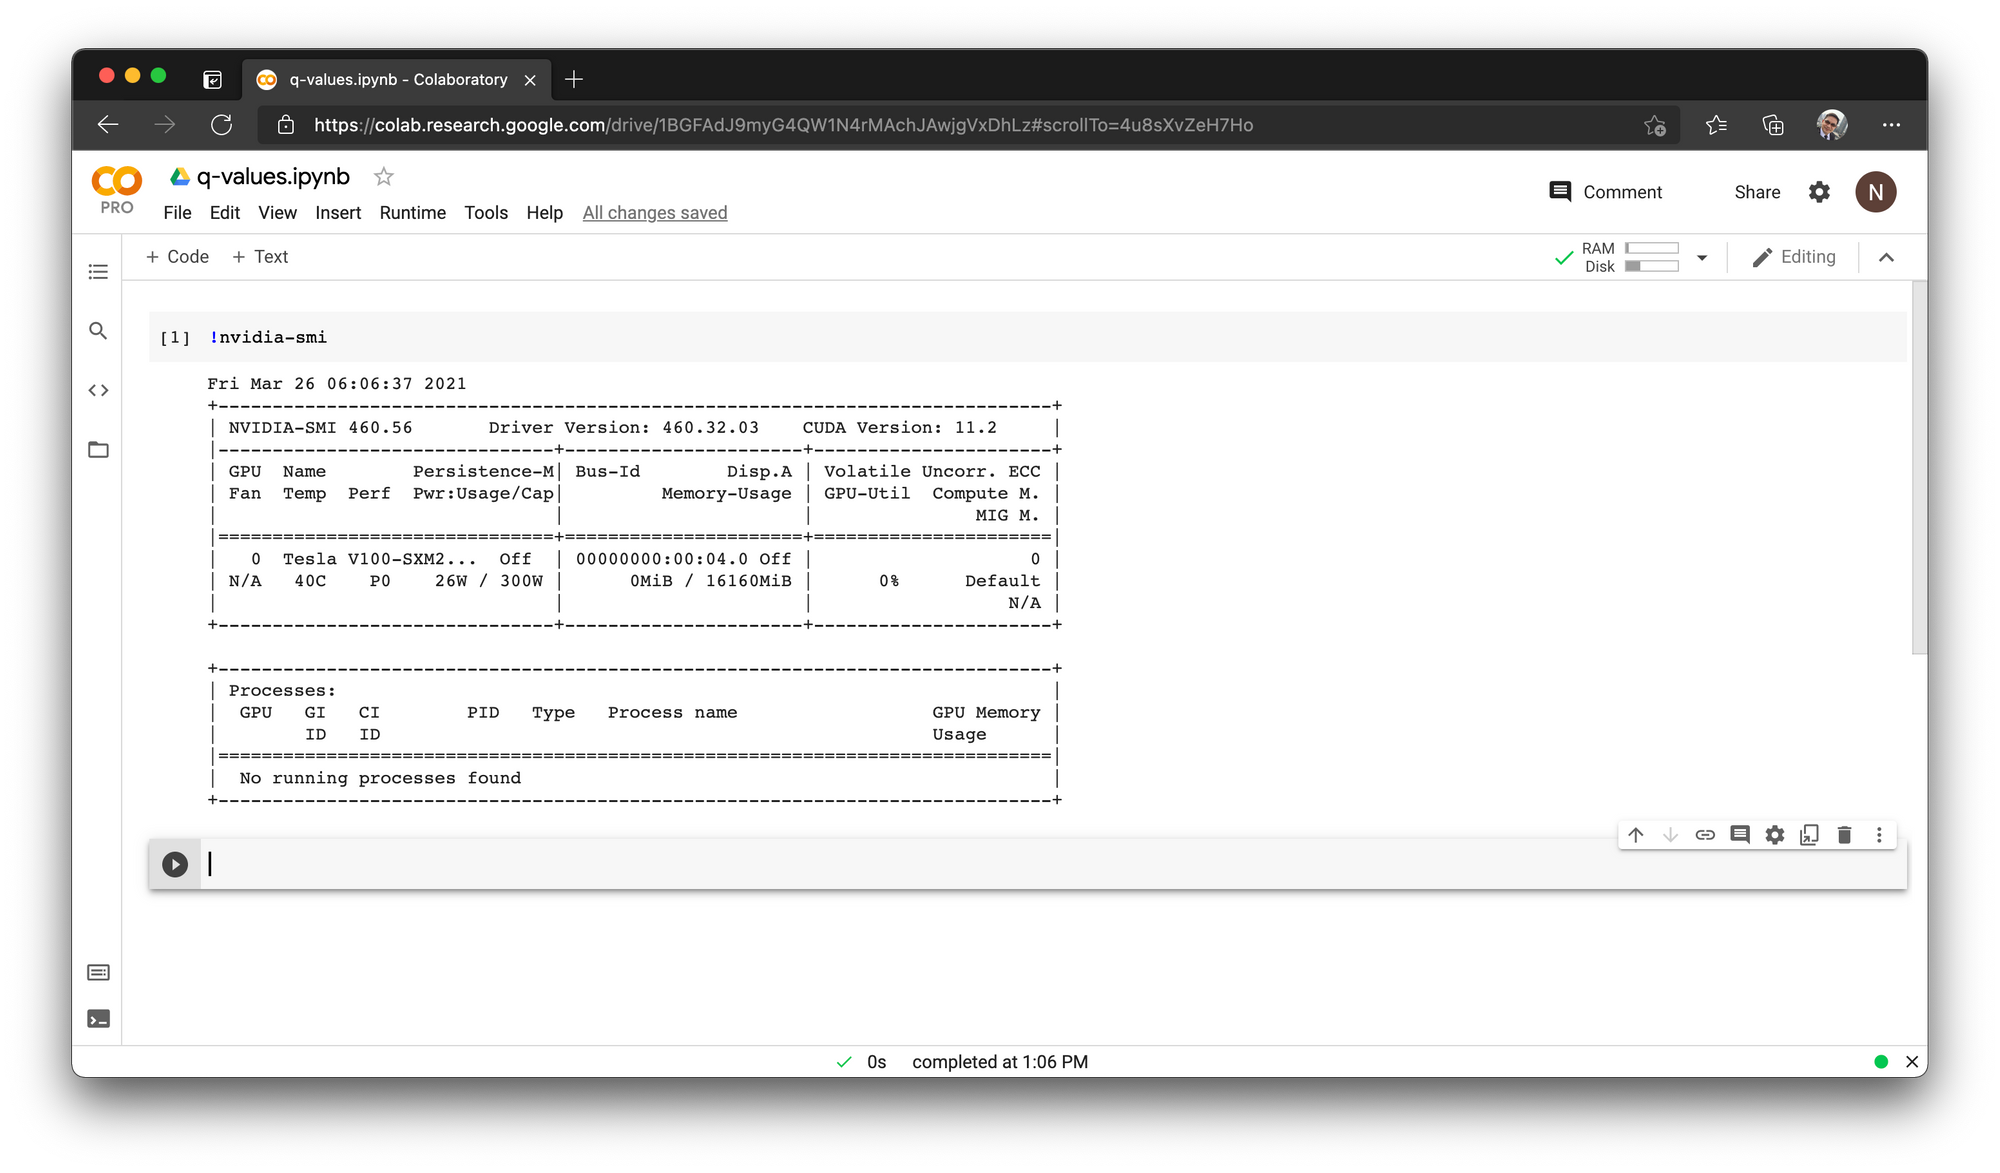Expand the RAM and Disk resources dropdown
Image resolution: width=2000 pixels, height=1173 pixels.
[1702, 257]
